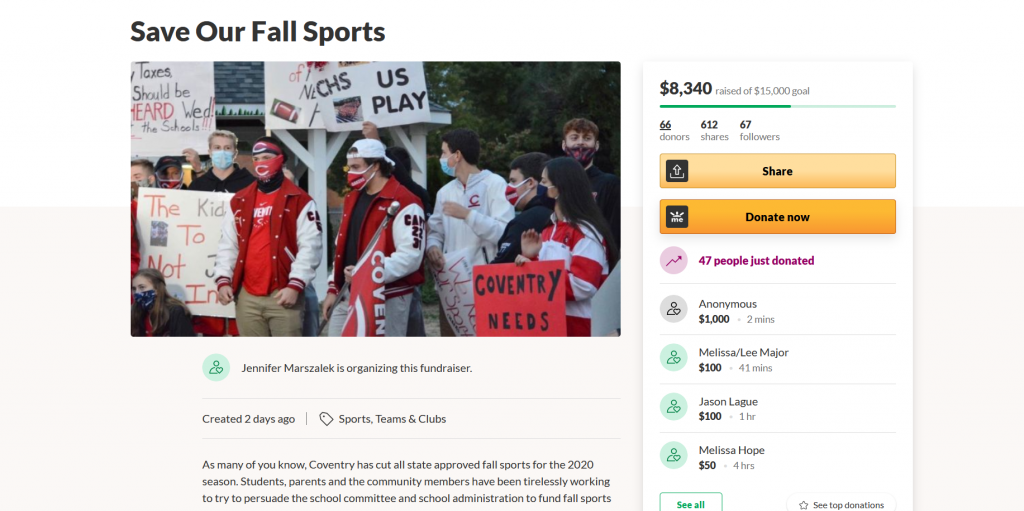This screenshot has height=511, width=1024.
Task: Click the category tag icon
Action: 326,419
